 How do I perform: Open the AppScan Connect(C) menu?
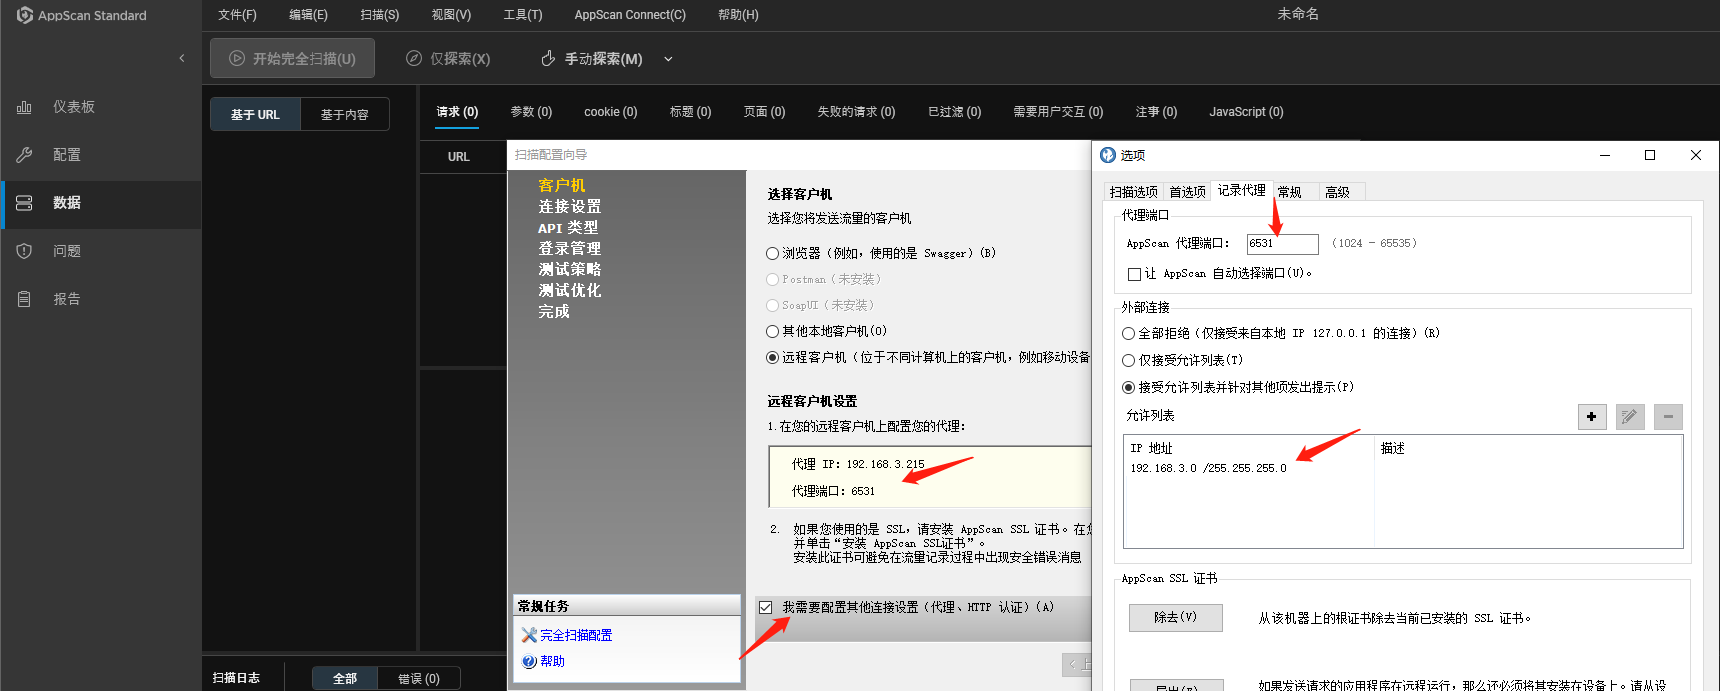click(x=630, y=15)
